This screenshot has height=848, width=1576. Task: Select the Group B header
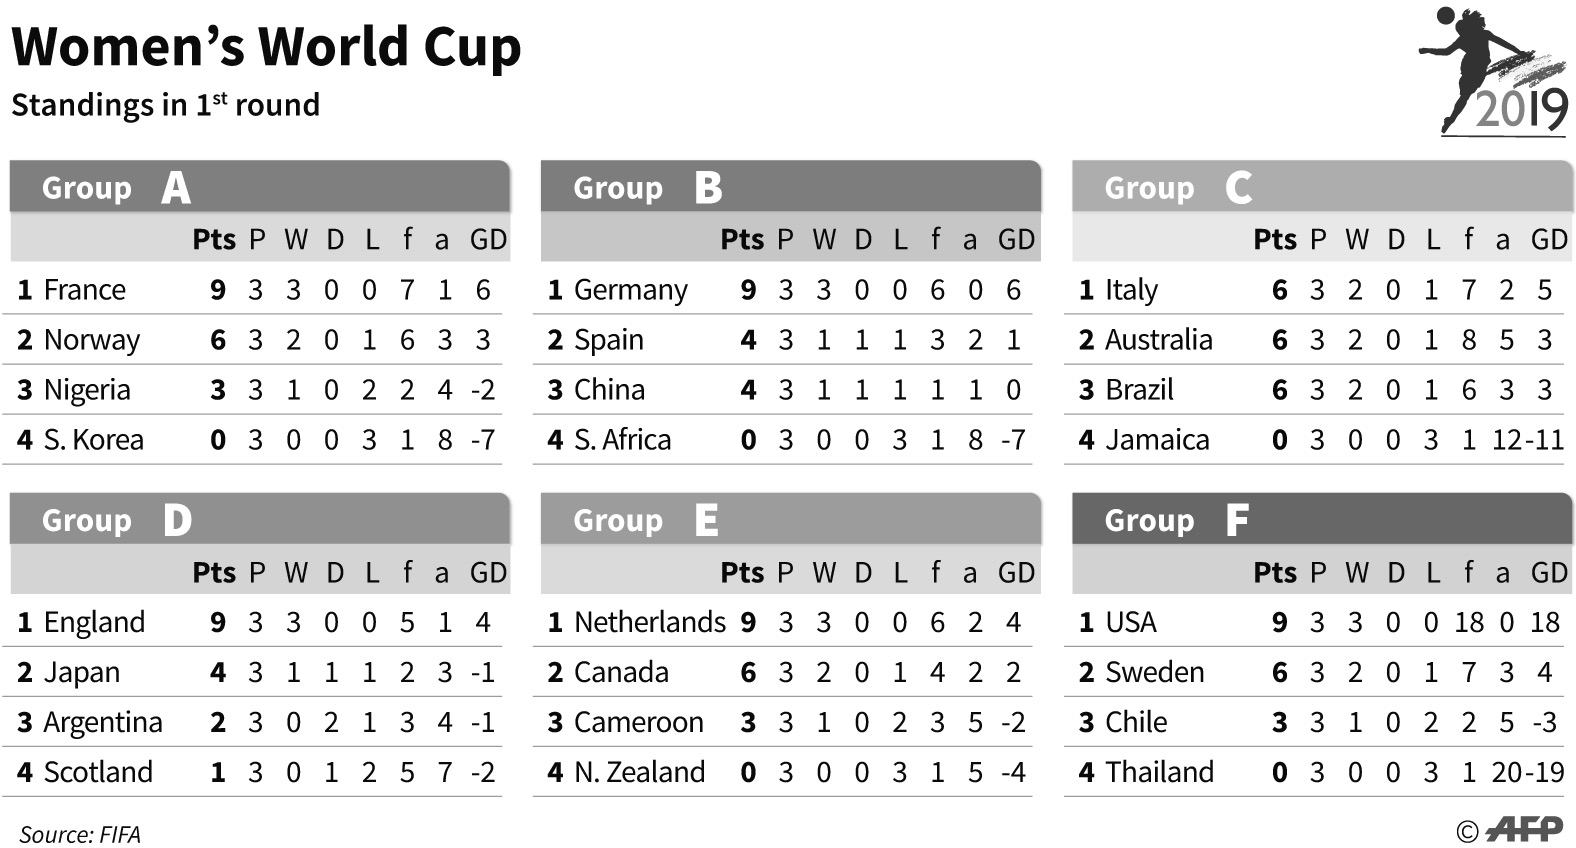[790, 187]
